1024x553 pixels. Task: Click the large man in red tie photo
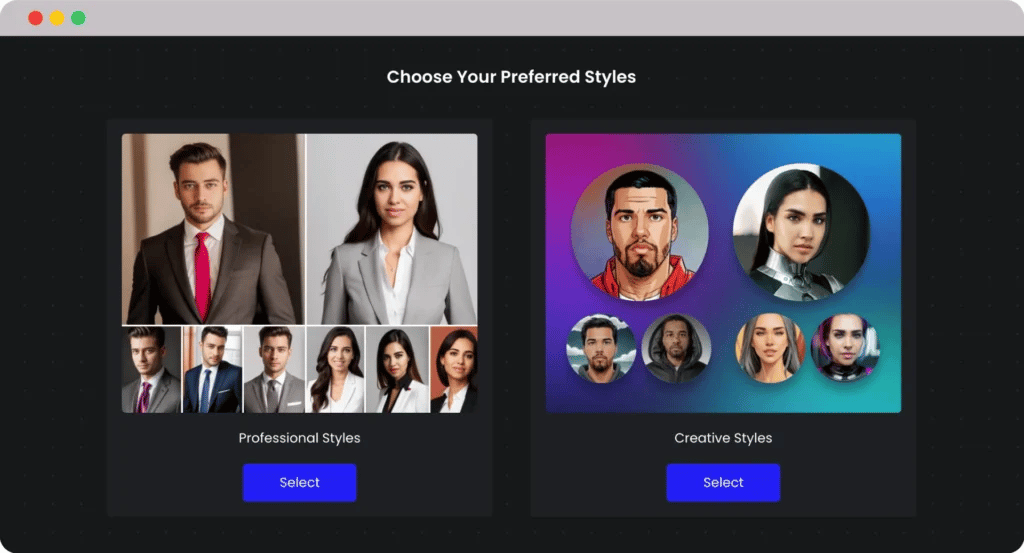[213, 229]
